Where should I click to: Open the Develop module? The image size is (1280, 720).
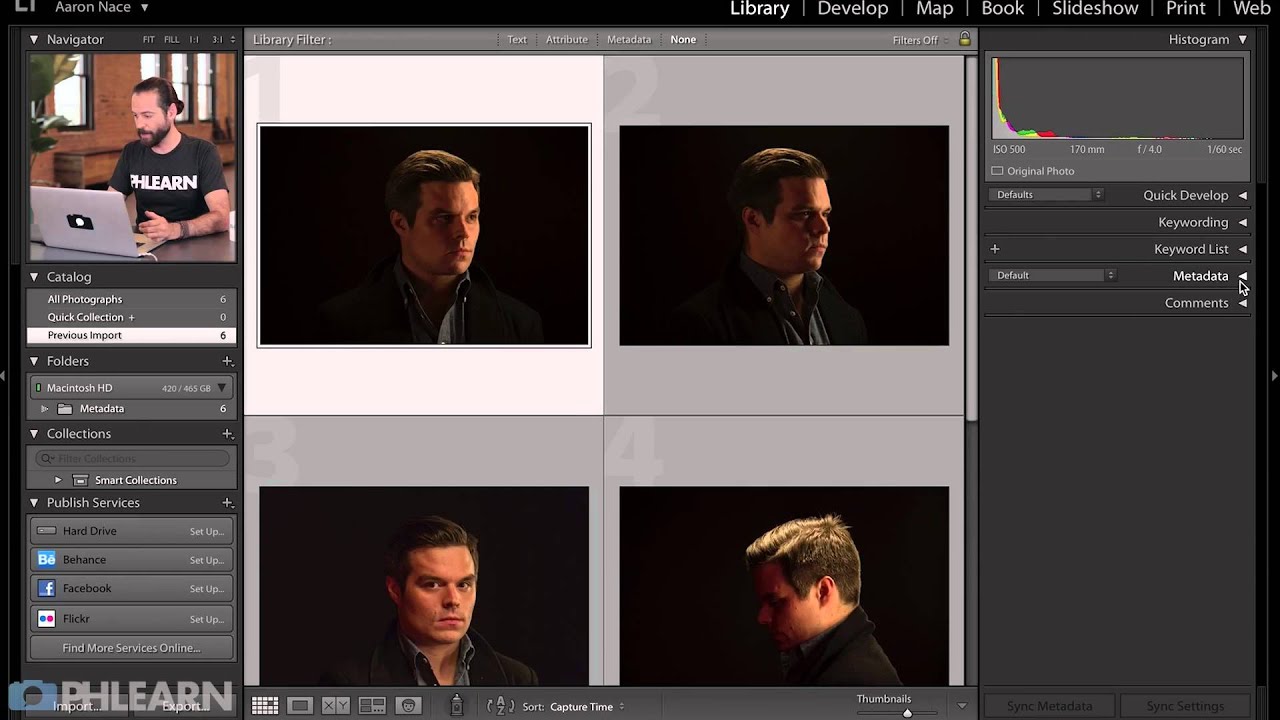click(x=853, y=9)
